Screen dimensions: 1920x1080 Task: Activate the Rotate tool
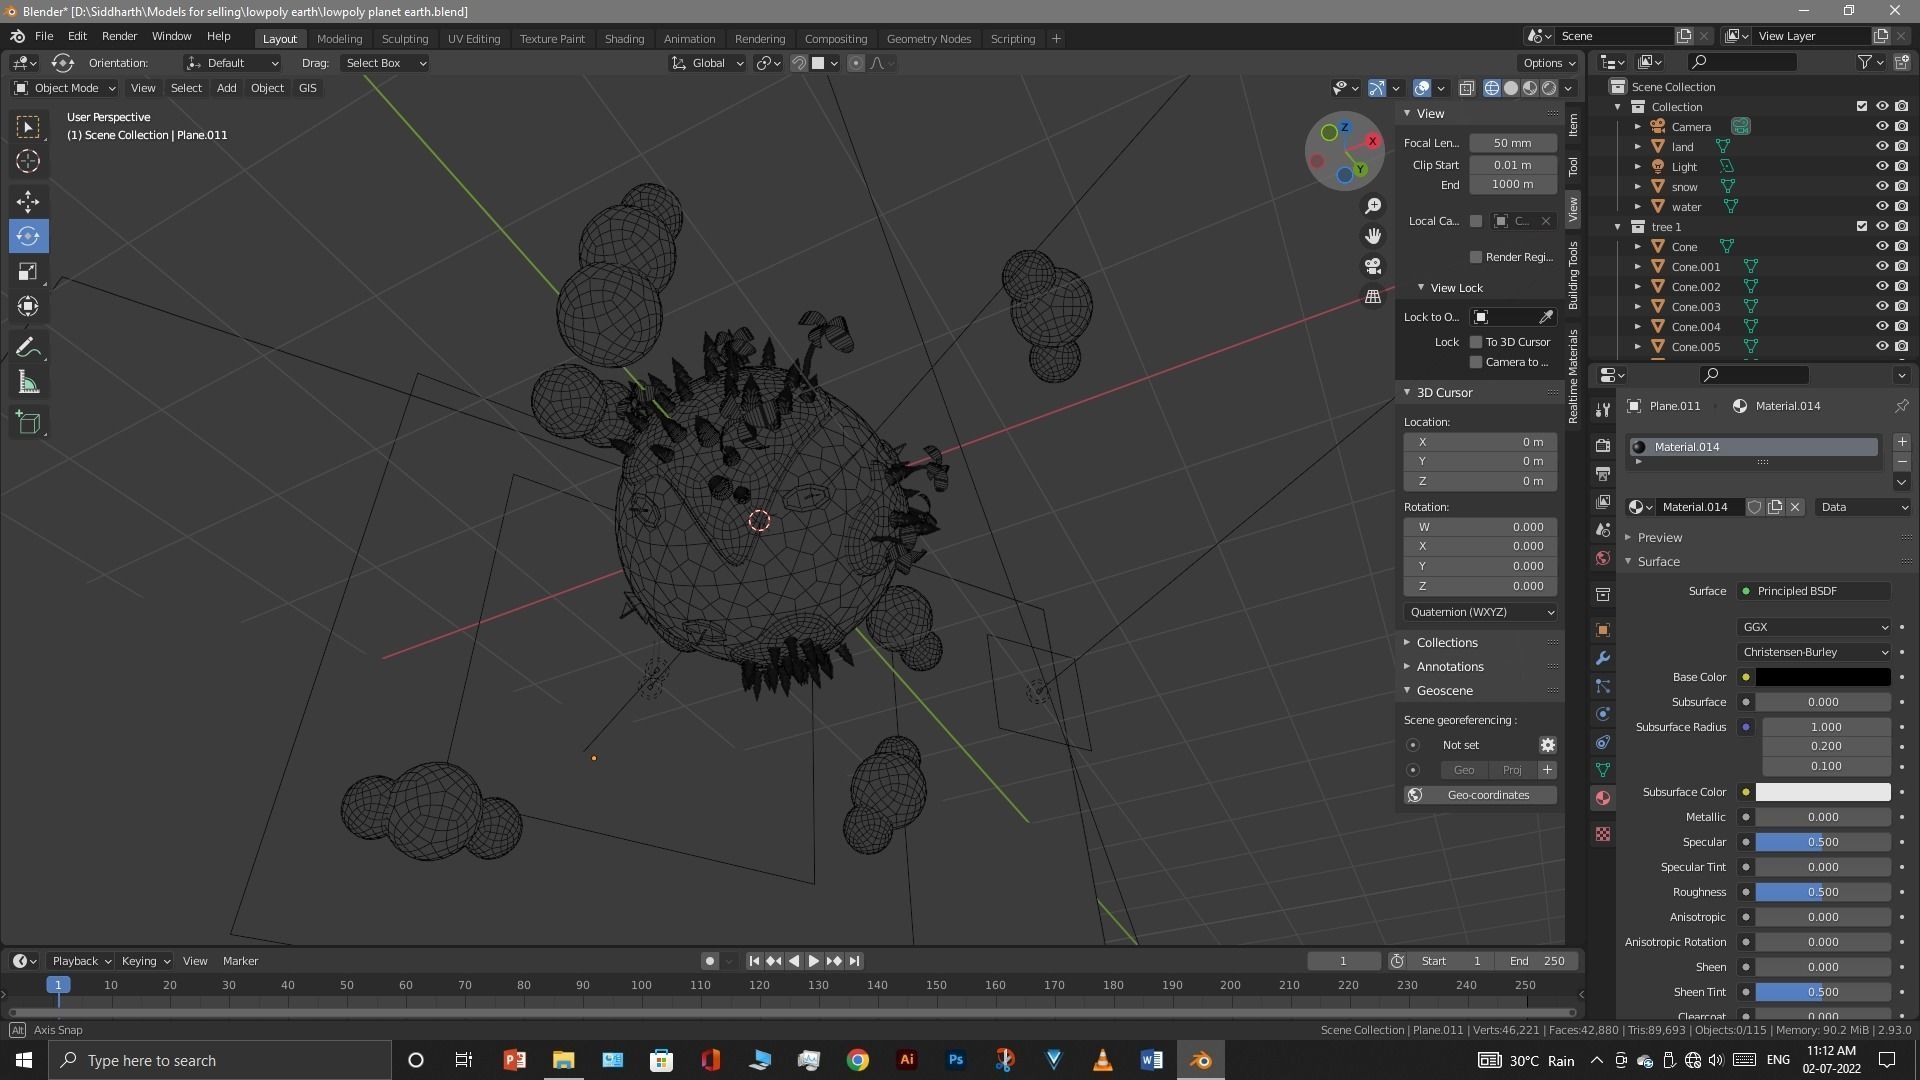click(28, 236)
